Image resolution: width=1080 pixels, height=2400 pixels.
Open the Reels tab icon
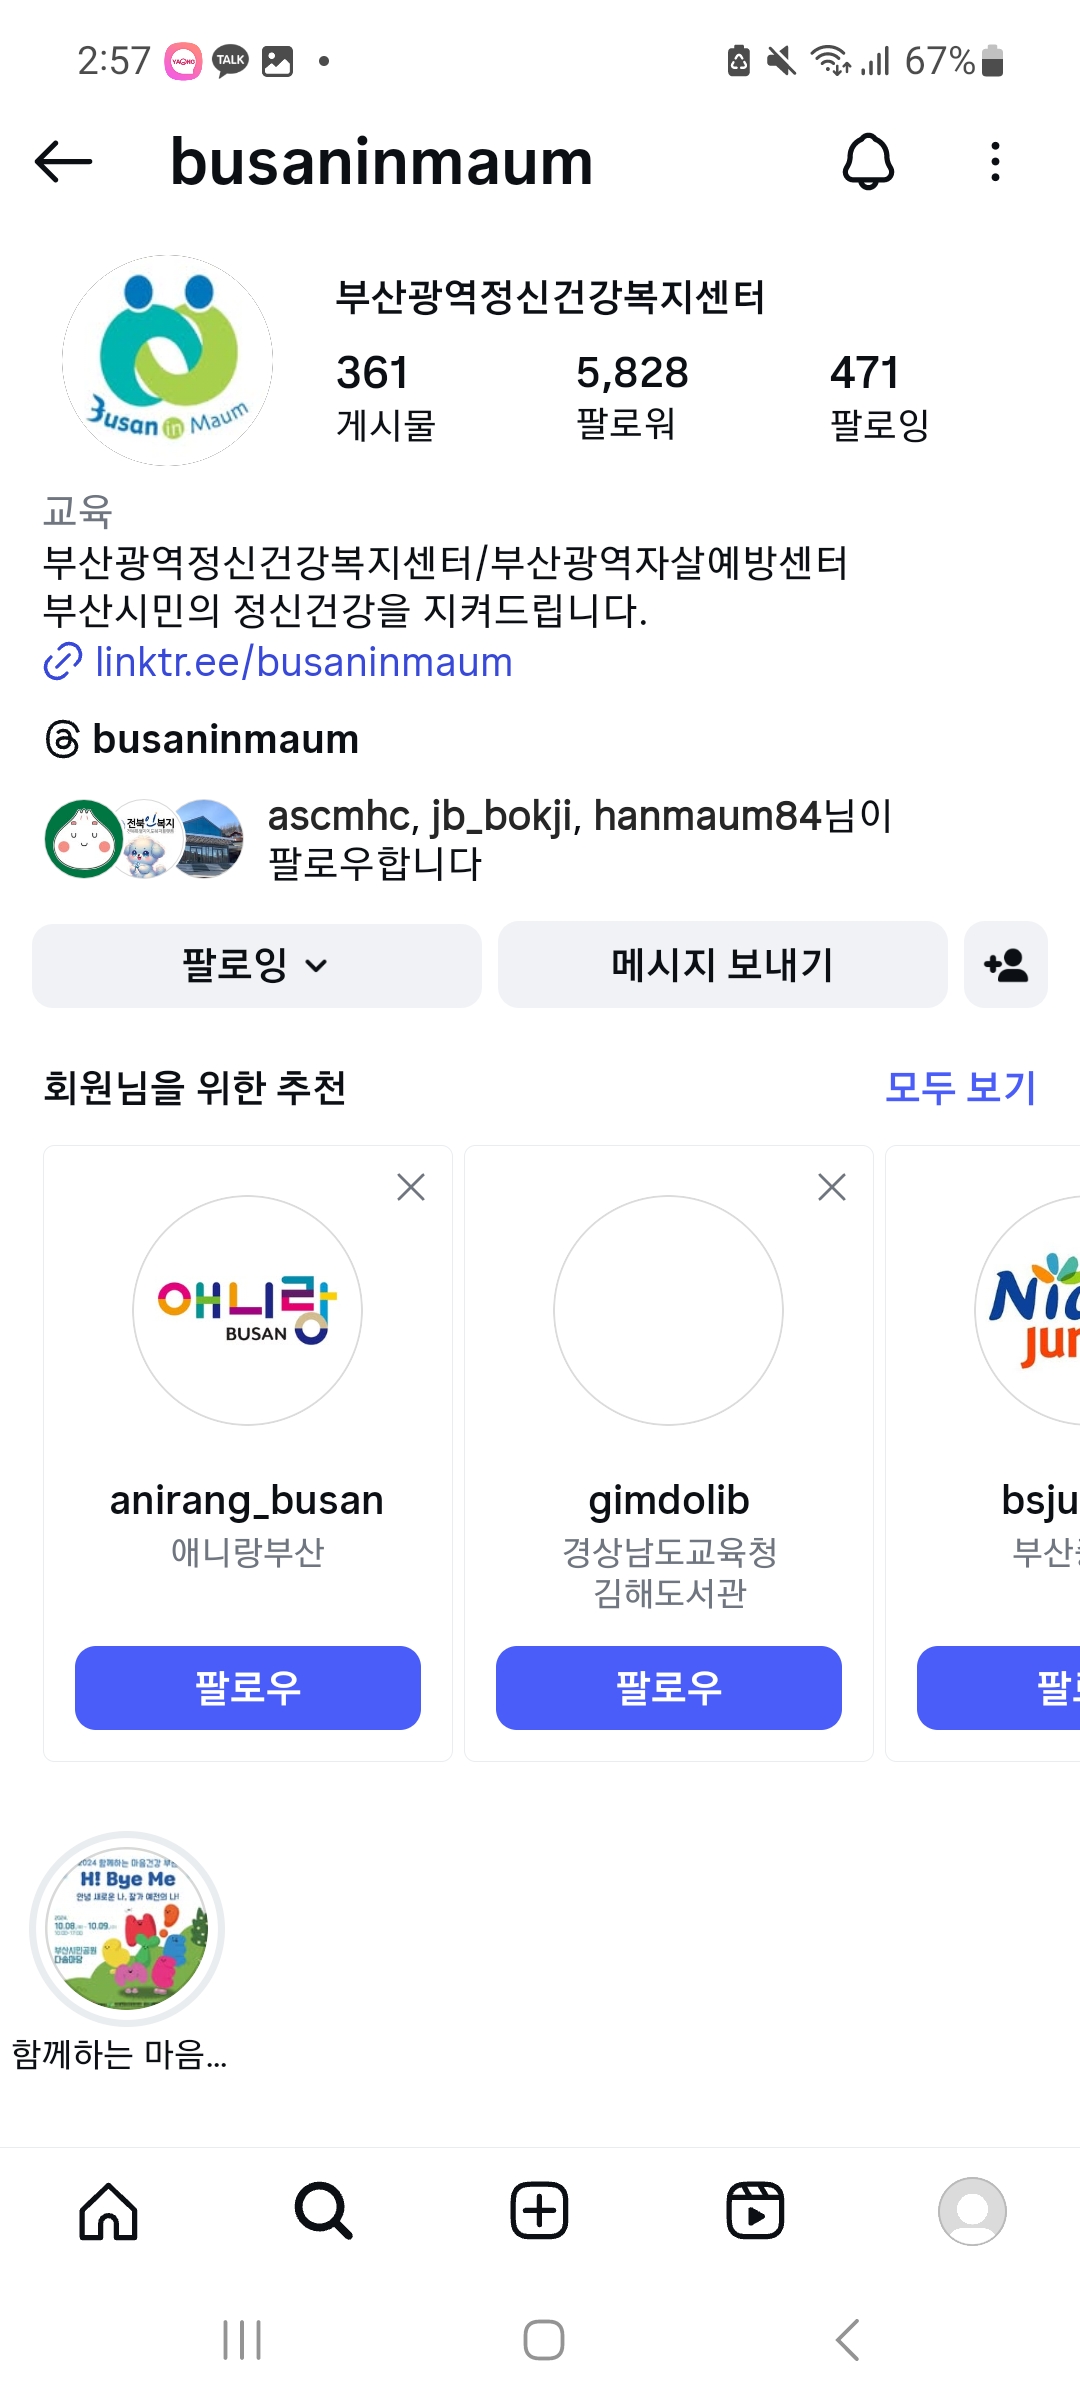(755, 2211)
